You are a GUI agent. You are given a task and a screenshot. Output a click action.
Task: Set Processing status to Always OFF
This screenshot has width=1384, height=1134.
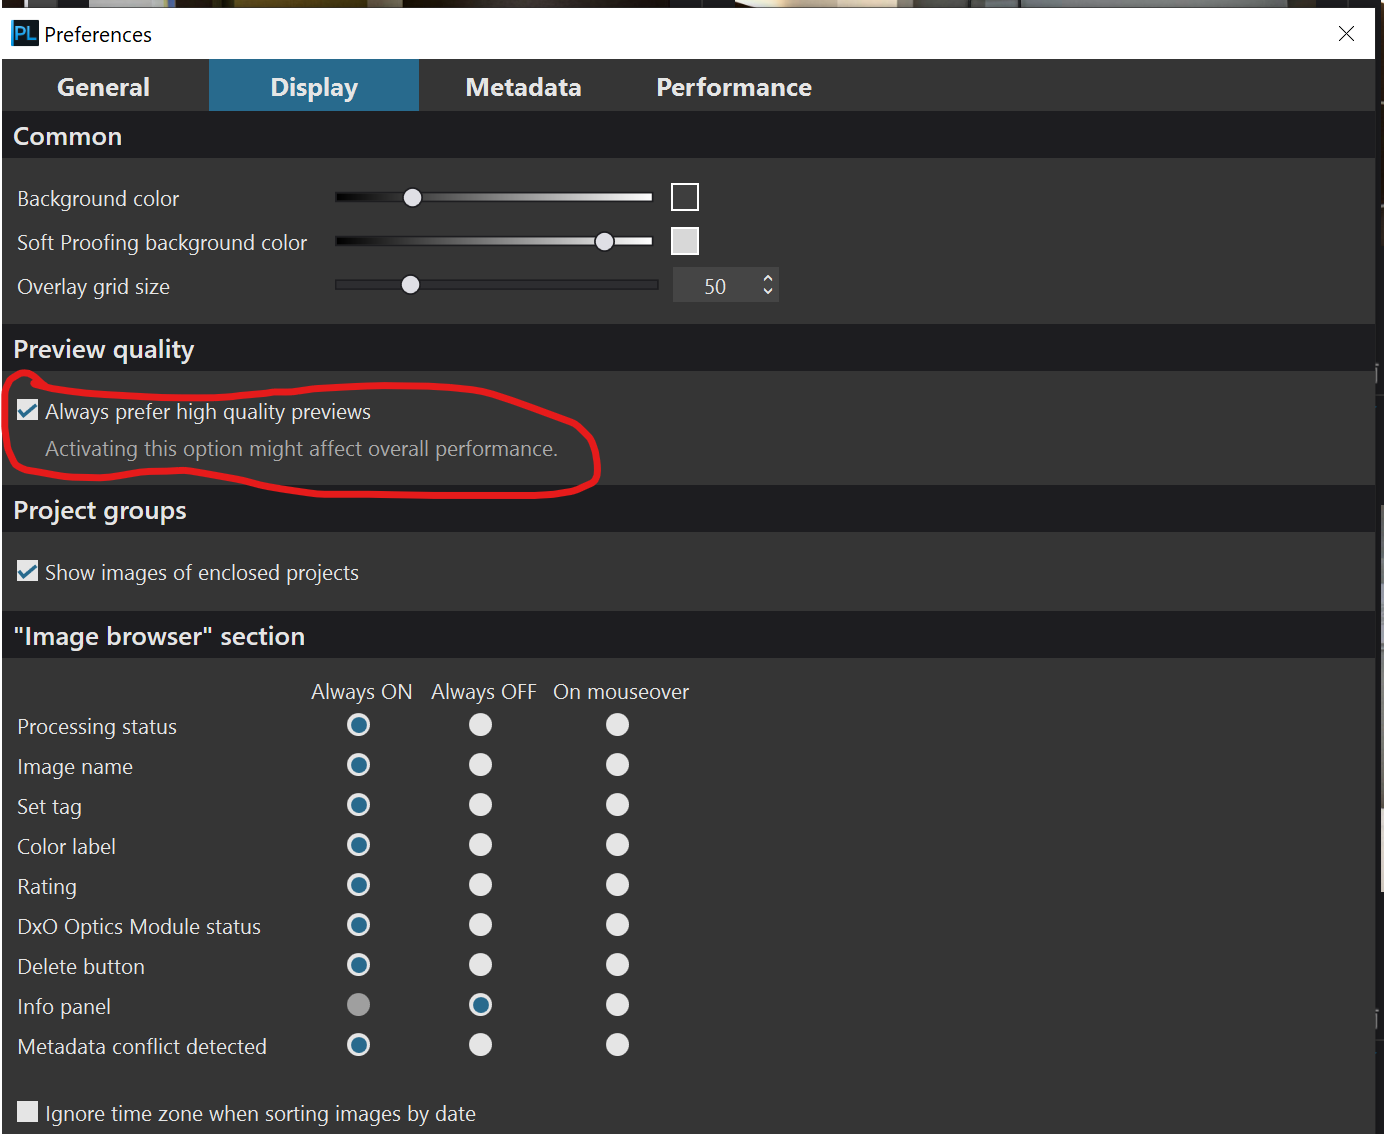(x=481, y=725)
